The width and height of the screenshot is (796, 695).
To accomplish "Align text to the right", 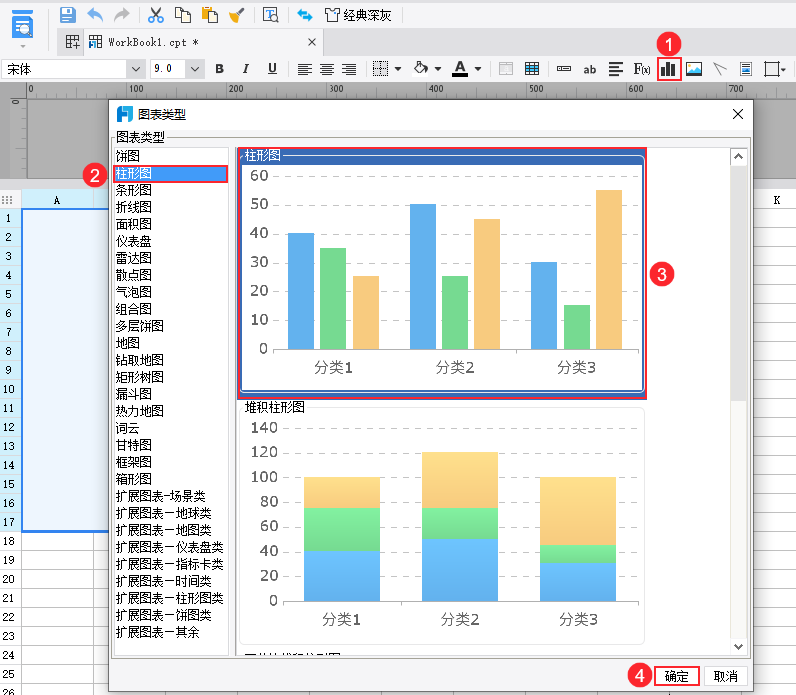I will [349, 69].
